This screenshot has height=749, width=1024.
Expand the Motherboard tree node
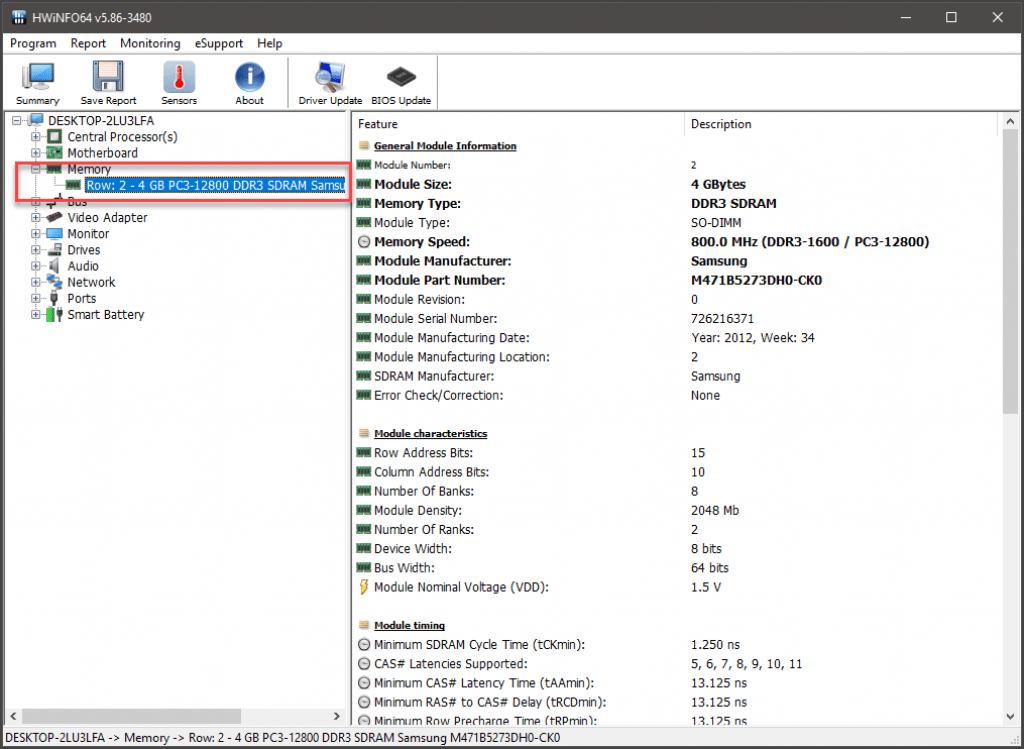(36, 153)
